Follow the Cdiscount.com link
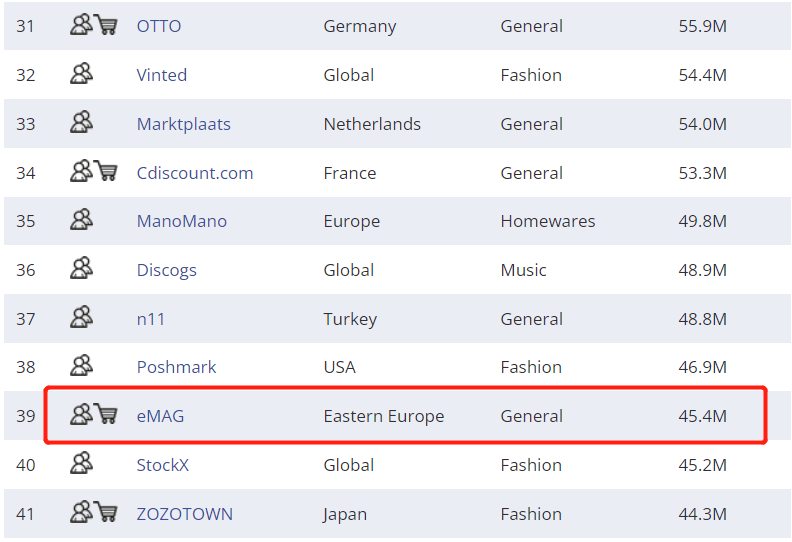Image resolution: width=792 pixels, height=542 pixels. (195, 173)
